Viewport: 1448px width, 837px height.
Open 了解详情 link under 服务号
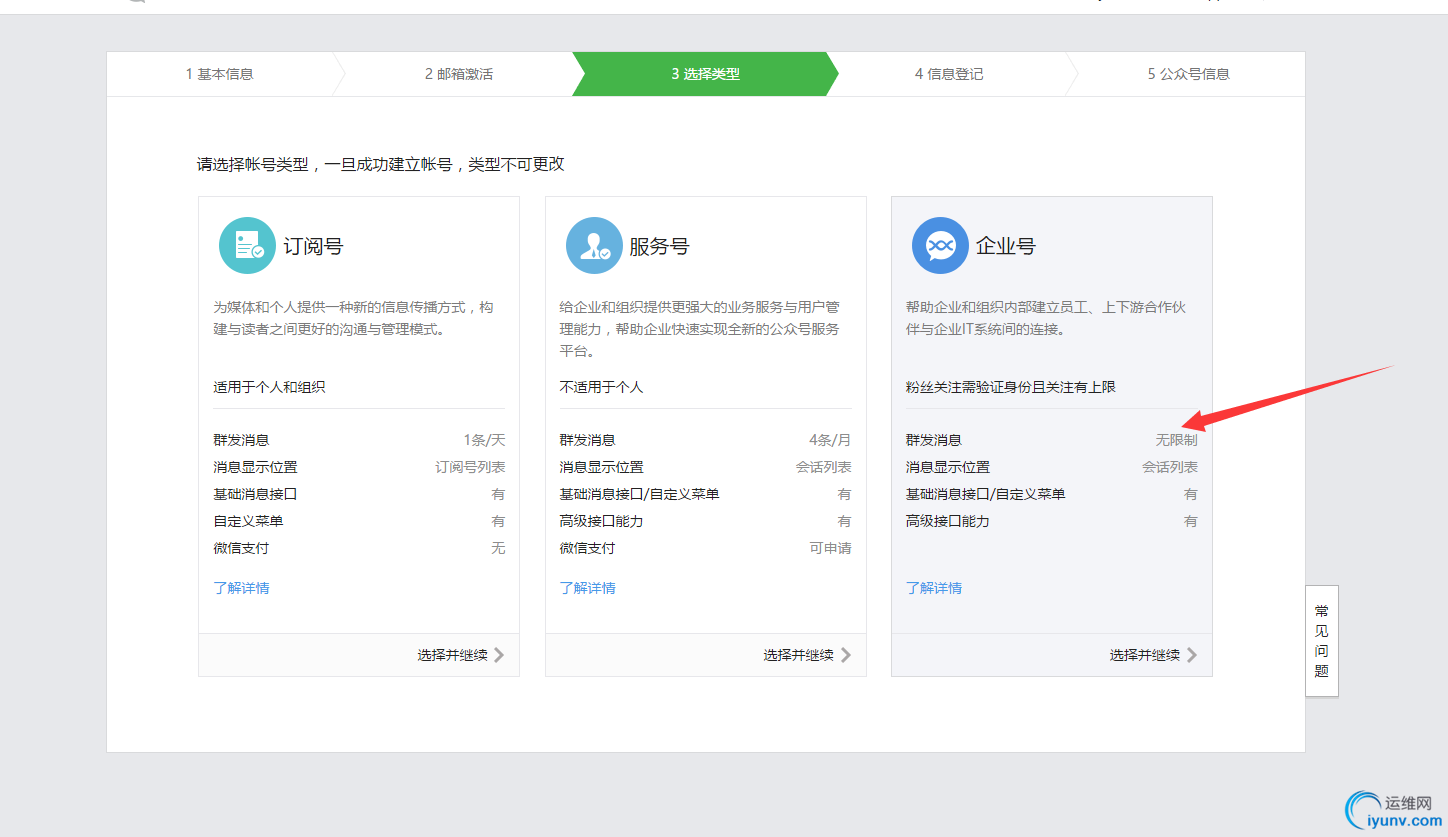587,588
